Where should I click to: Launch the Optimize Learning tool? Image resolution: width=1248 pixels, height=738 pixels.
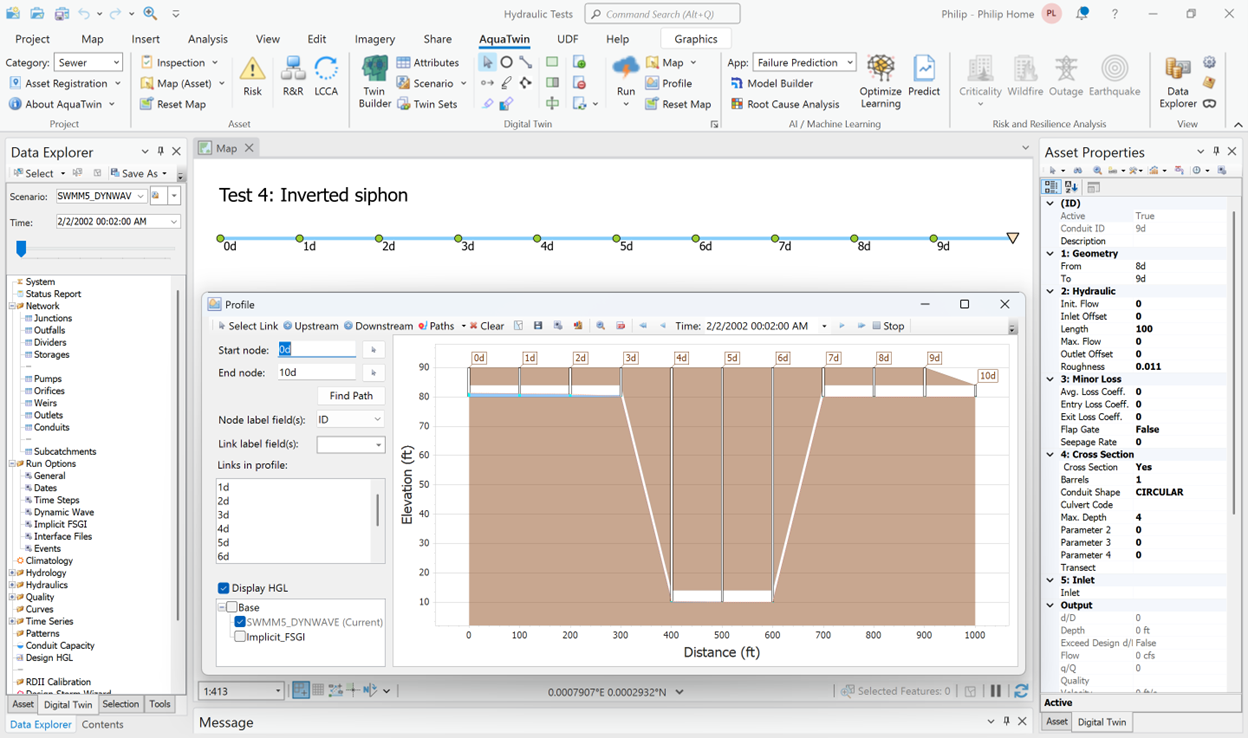(880, 80)
